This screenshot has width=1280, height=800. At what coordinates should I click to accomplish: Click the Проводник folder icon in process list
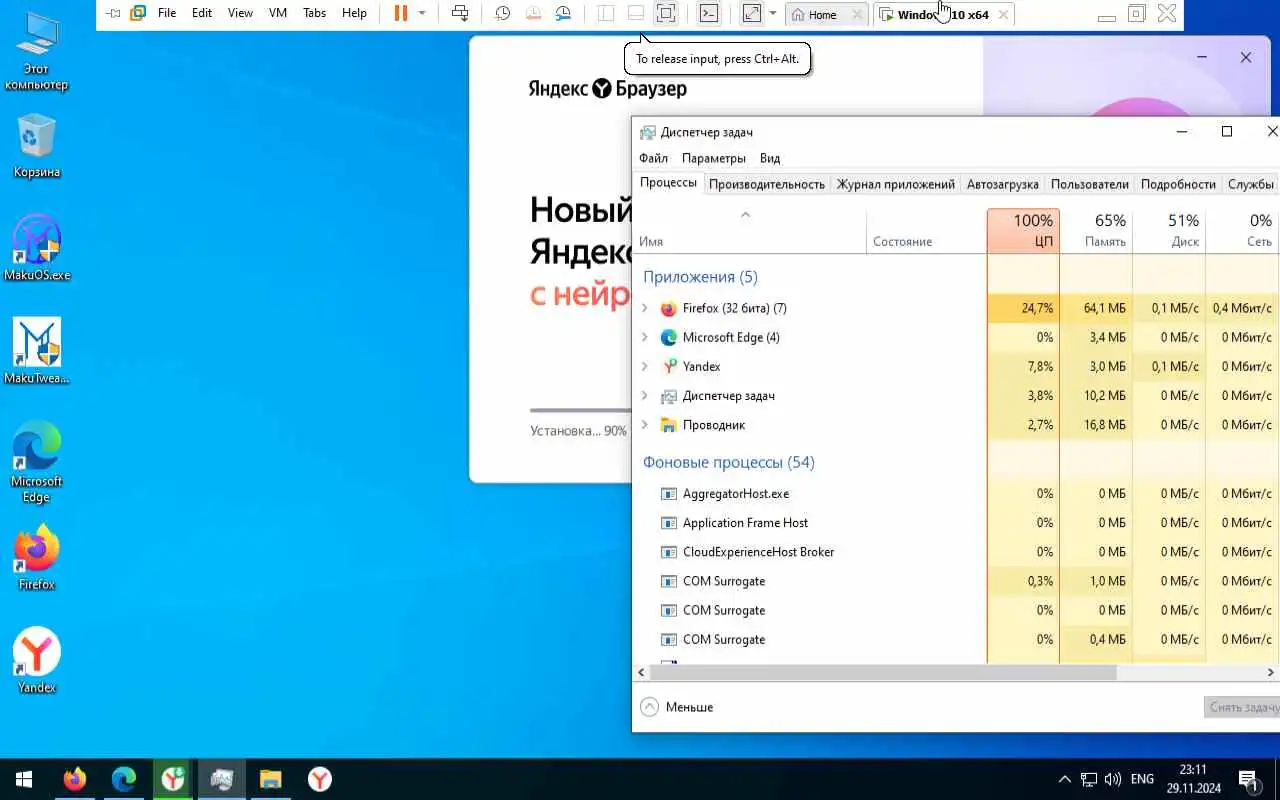(x=669, y=425)
